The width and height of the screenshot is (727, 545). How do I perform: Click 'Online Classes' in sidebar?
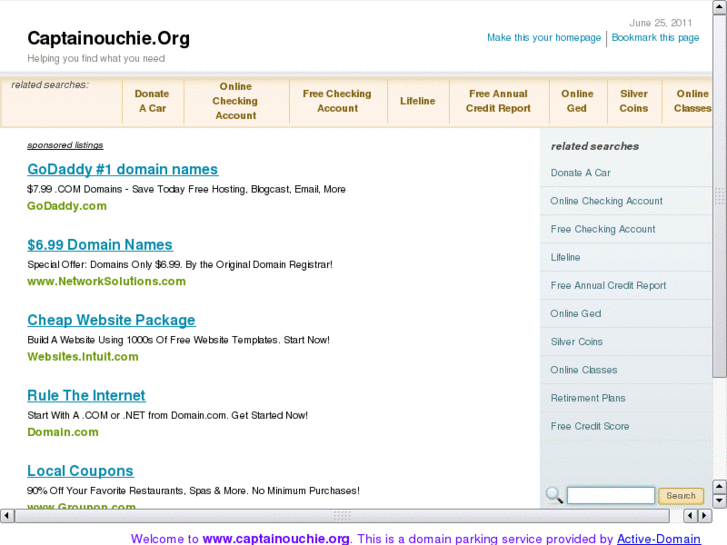(x=584, y=370)
